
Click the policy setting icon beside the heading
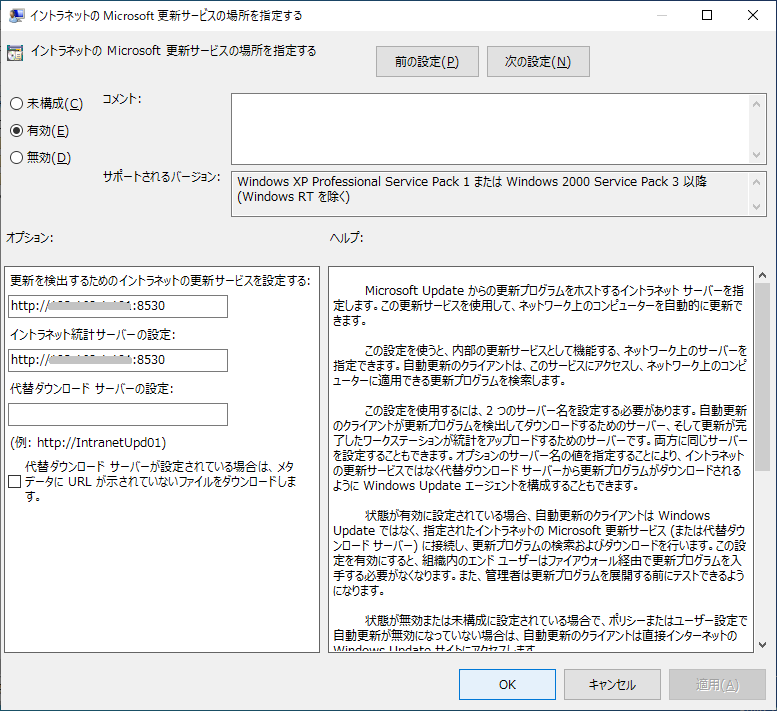pos(15,53)
